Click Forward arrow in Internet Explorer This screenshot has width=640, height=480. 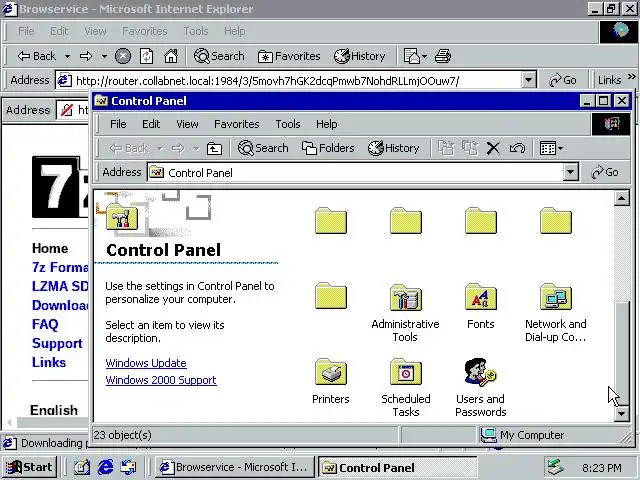coord(86,56)
